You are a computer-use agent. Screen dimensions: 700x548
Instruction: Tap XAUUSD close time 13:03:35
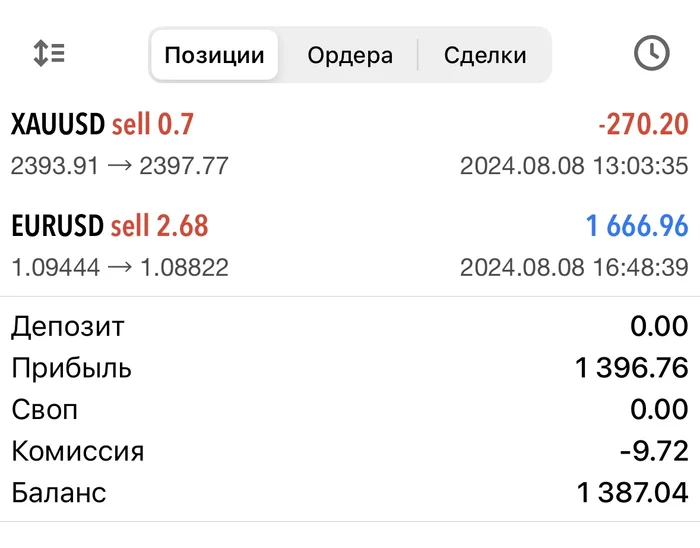[x=574, y=165]
